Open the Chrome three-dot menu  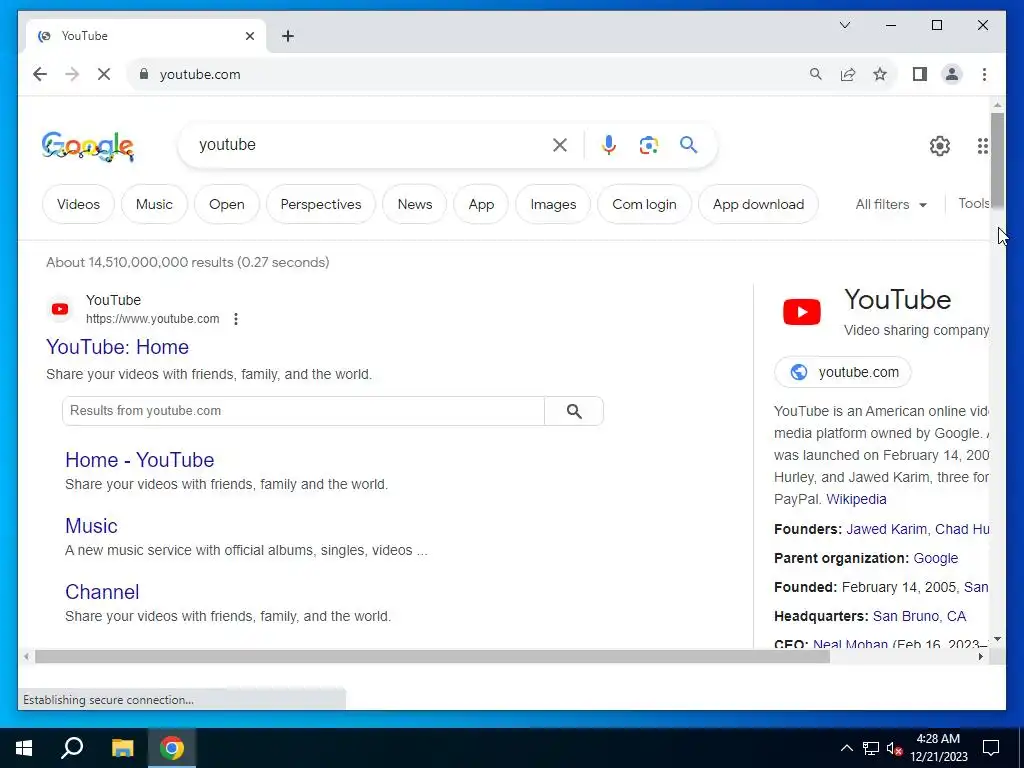[984, 74]
